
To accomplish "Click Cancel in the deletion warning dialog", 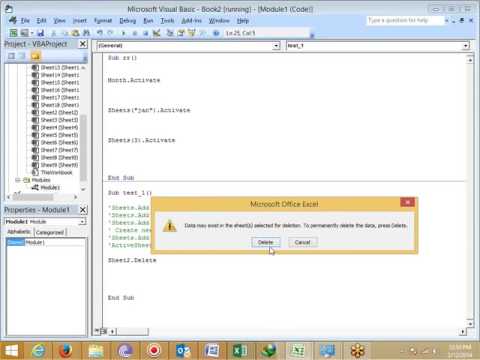I will 302,242.
